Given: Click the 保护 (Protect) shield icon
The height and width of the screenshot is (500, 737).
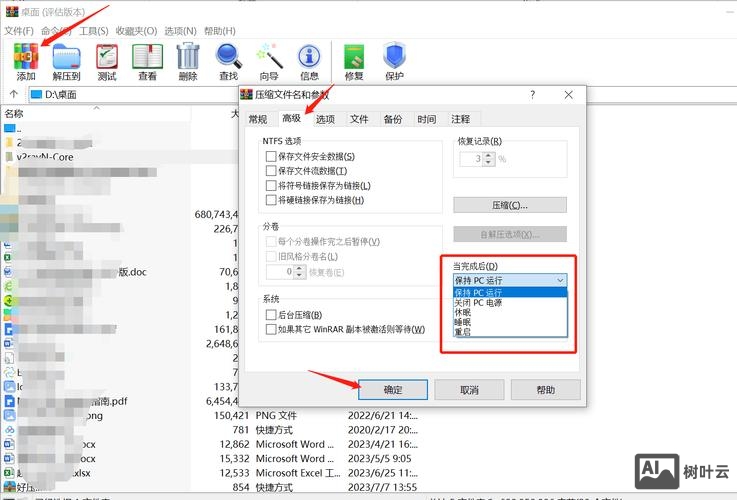Looking at the screenshot, I should (x=394, y=62).
